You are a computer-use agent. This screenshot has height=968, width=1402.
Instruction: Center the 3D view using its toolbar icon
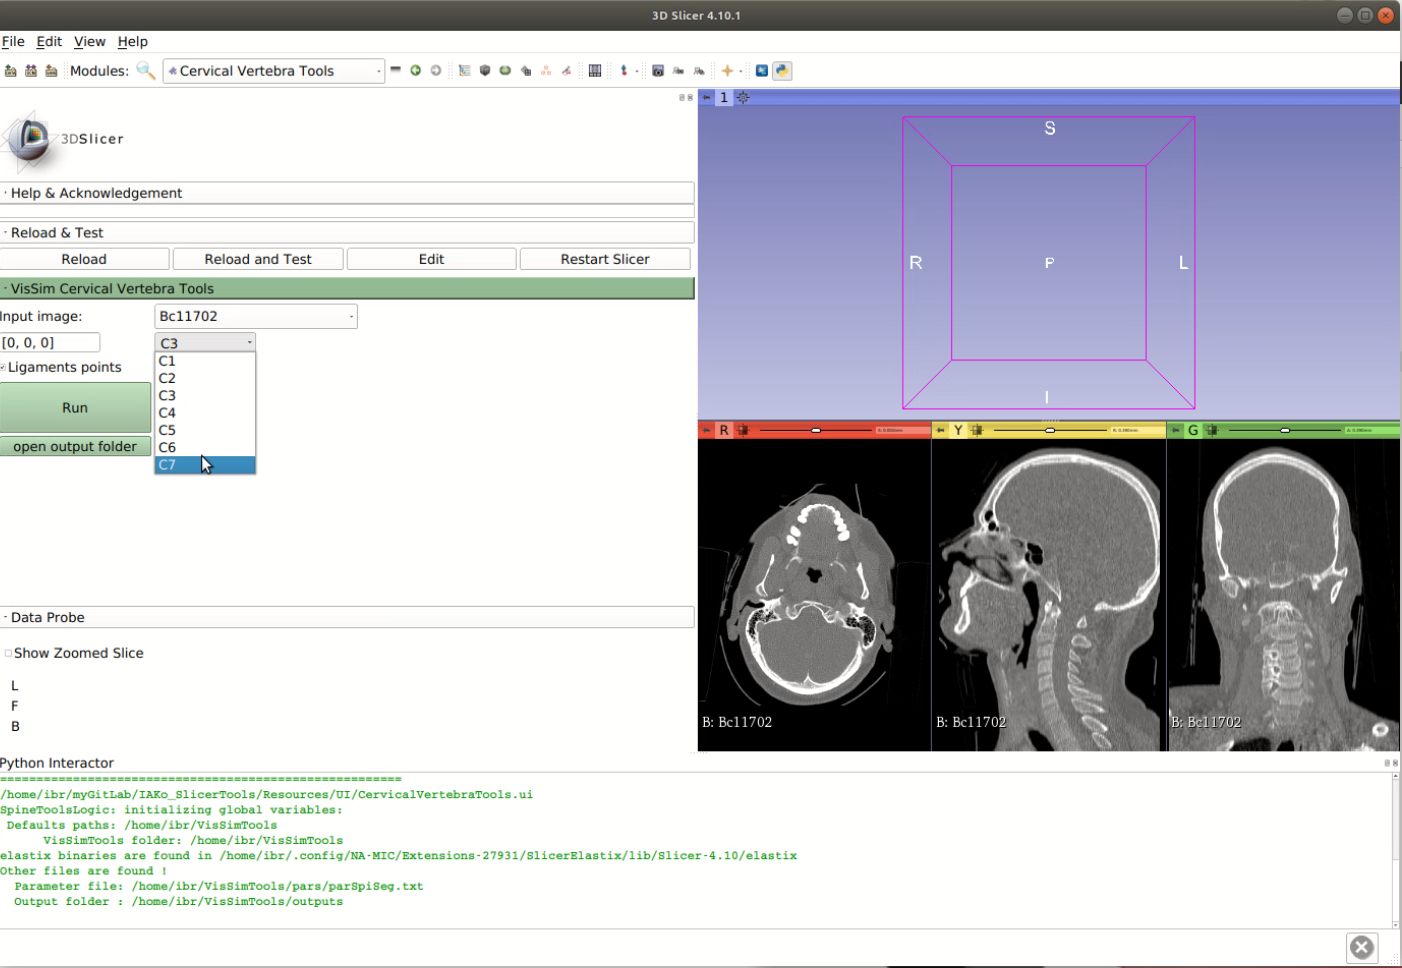(x=743, y=98)
